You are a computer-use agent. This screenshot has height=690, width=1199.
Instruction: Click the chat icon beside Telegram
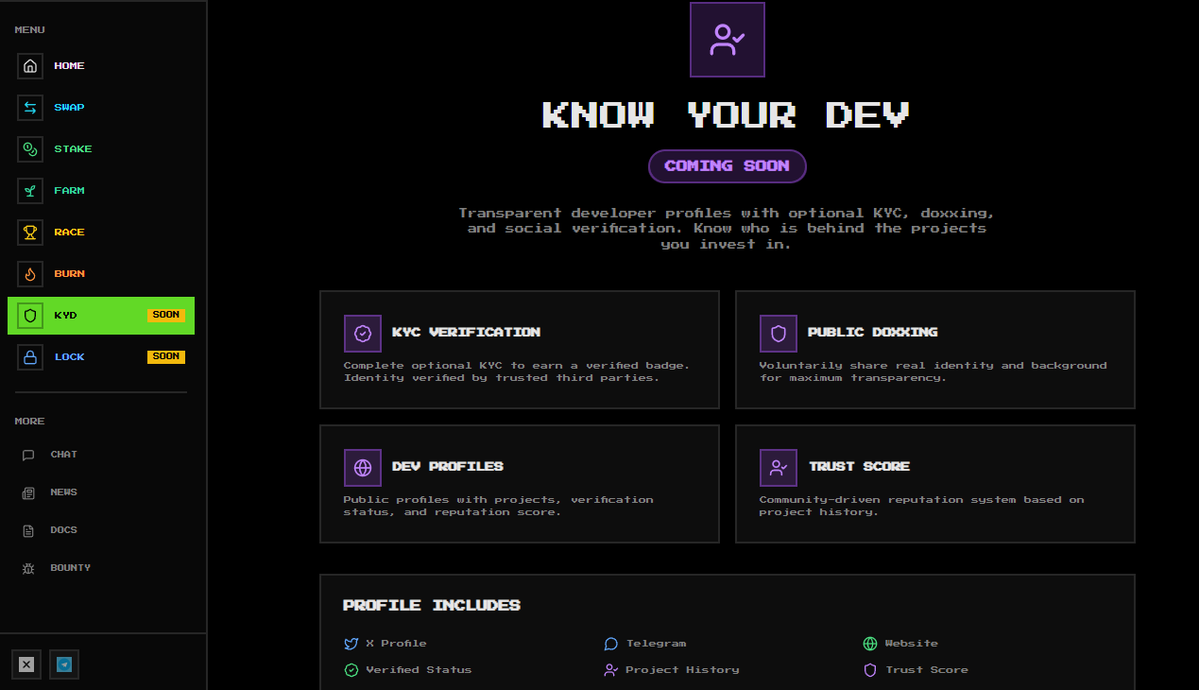click(610, 644)
